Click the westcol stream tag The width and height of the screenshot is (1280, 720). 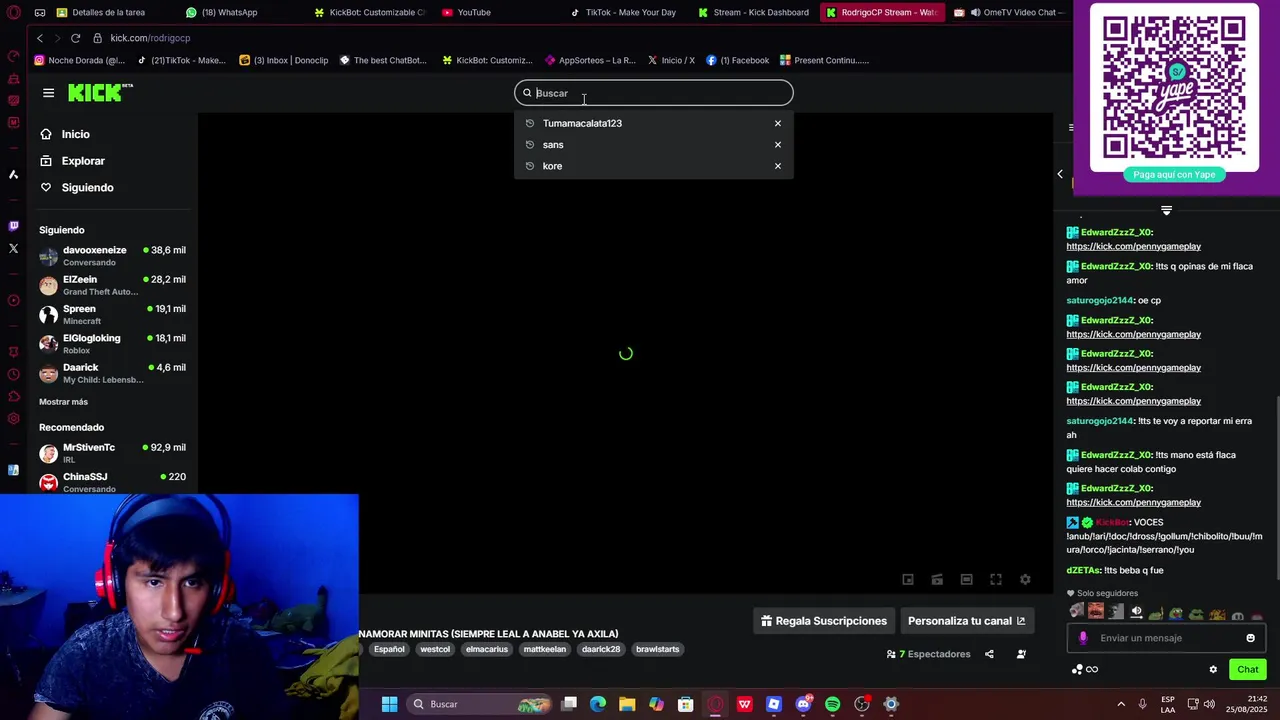[x=435, y=649]
